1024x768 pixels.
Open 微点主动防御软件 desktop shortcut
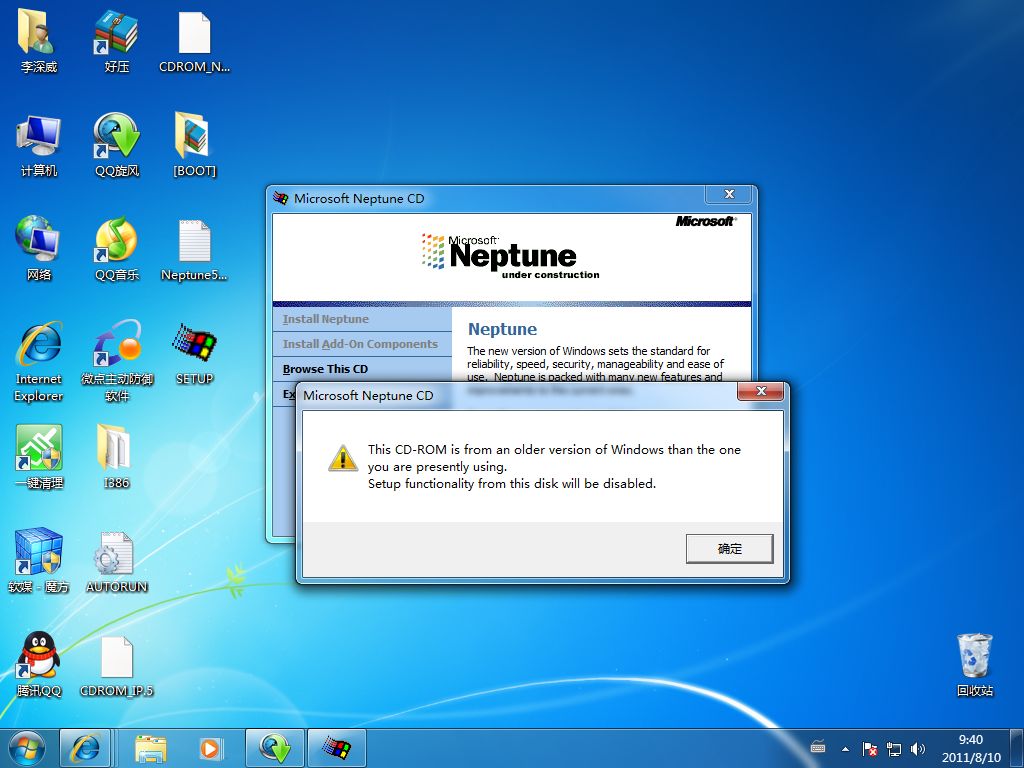coord(116,361)
